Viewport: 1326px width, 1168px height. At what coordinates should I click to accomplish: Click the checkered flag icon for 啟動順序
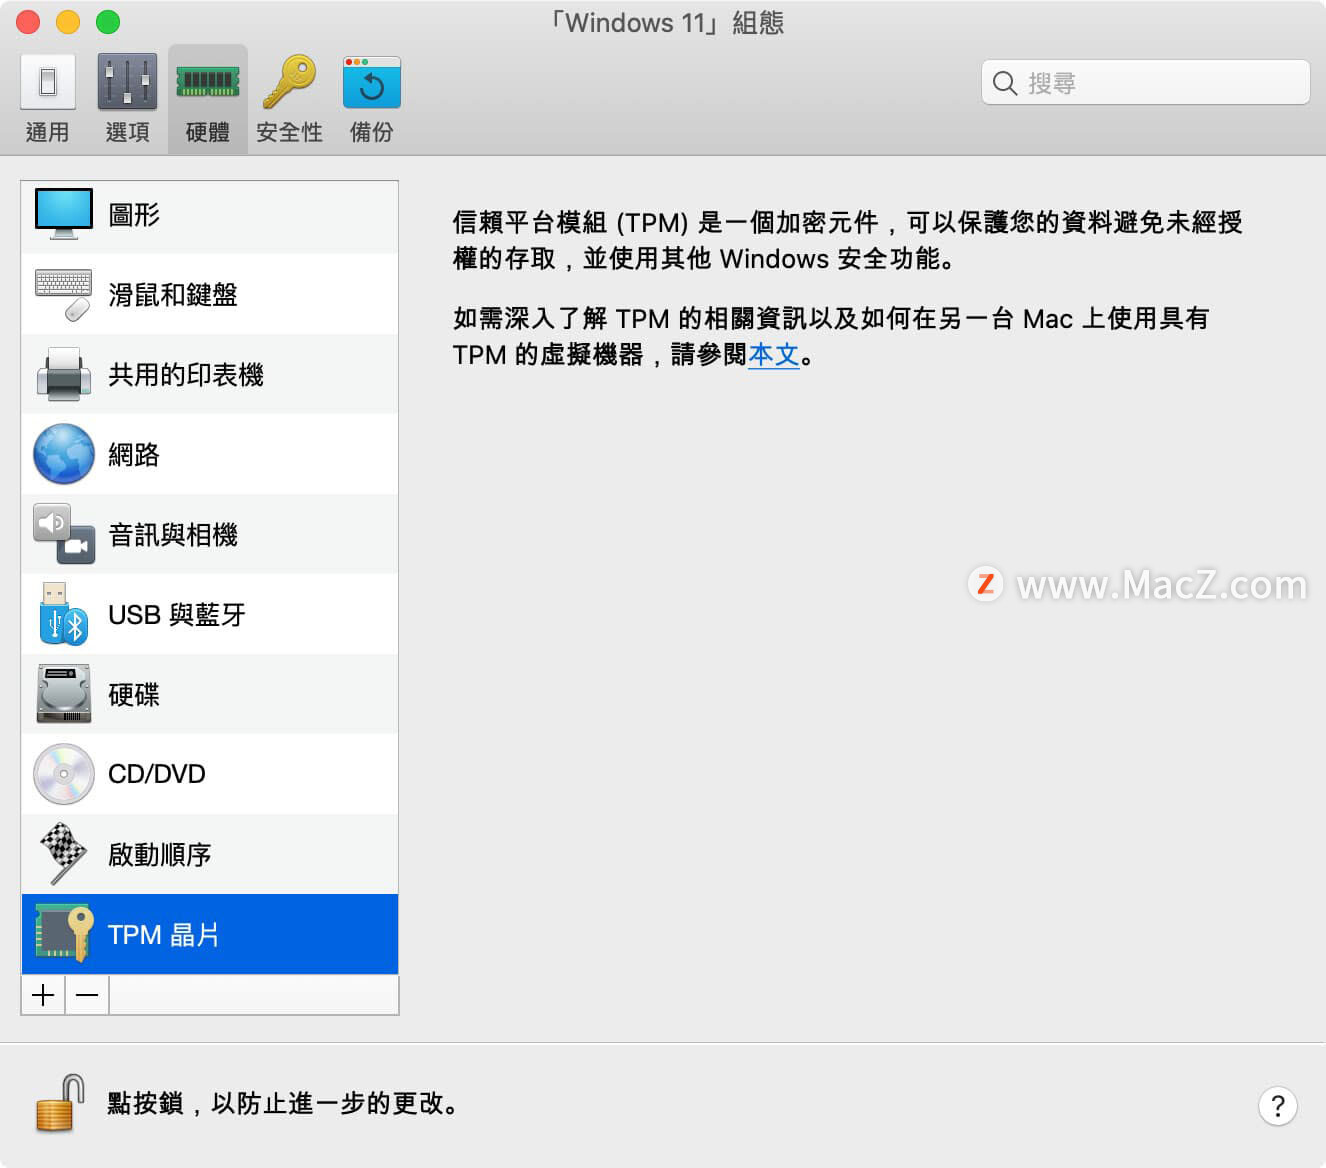[64, 854]
